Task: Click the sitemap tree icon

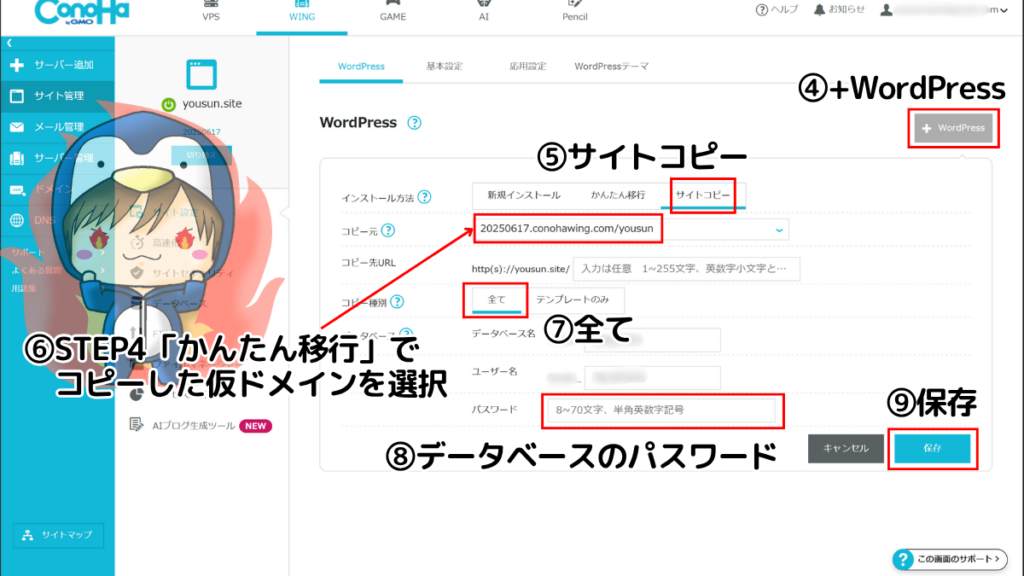Action: pos(27,535)
